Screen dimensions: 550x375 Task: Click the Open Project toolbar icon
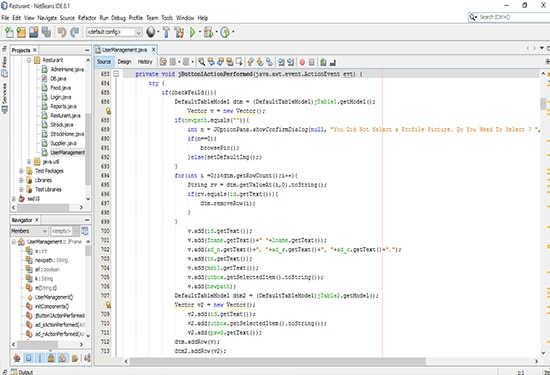(x=34, y=32)
